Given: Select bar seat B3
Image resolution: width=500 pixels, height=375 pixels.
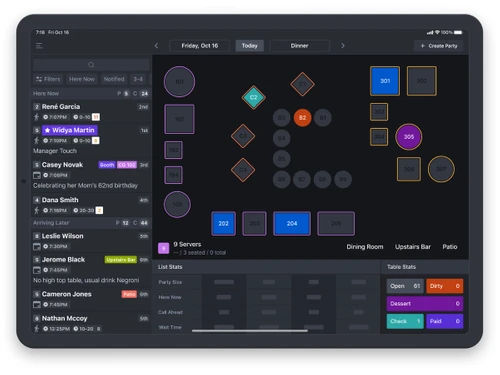Looking at the screenshot, I should point(282,118).
